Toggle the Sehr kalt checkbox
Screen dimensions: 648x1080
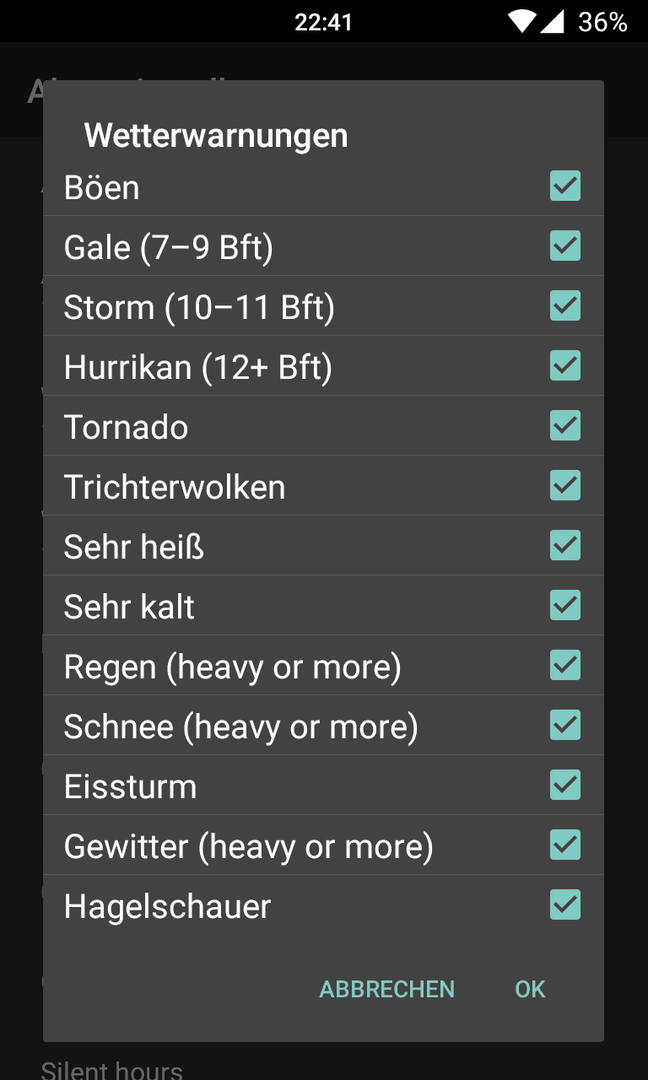coord(565,605)
